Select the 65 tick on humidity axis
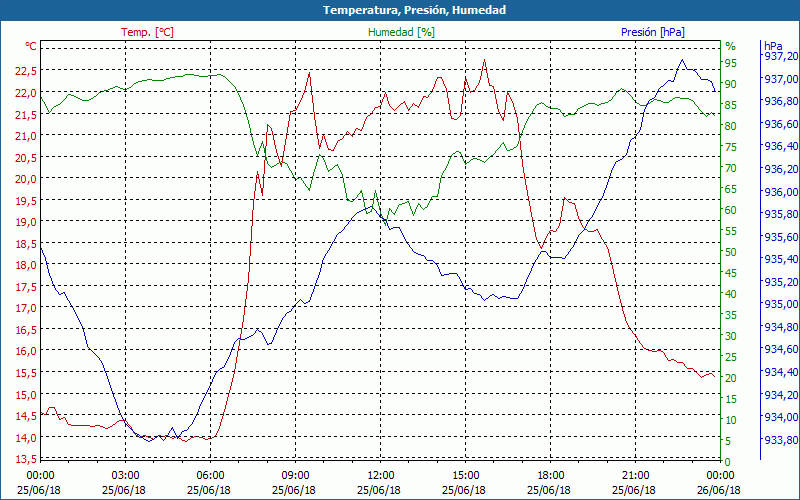800x500 pixels. 731,189
